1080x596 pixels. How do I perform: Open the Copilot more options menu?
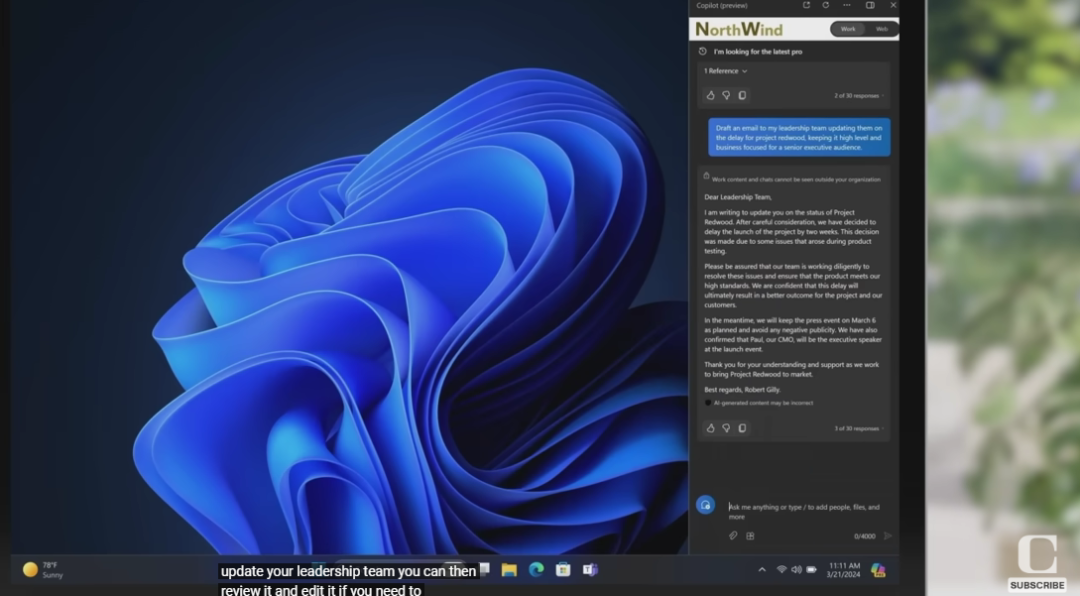847,5
